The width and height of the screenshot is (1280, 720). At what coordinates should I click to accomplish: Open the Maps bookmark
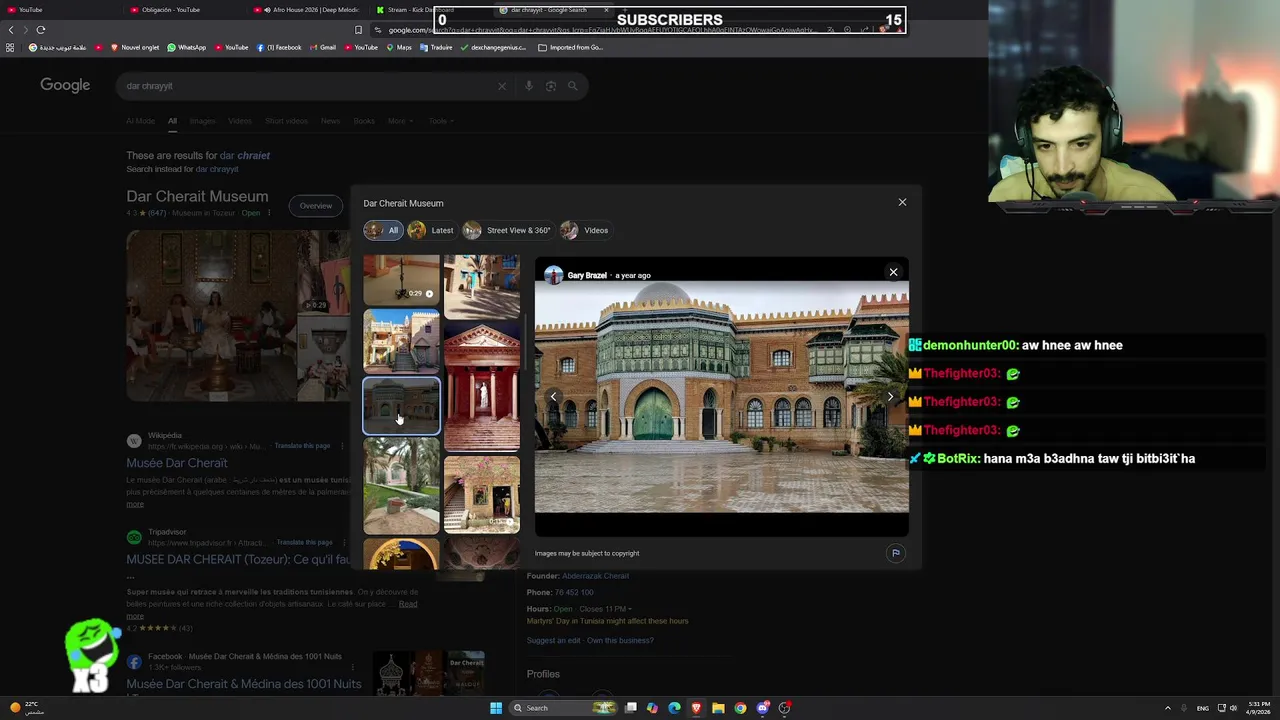pyautogui.click(x=399, y=47)
